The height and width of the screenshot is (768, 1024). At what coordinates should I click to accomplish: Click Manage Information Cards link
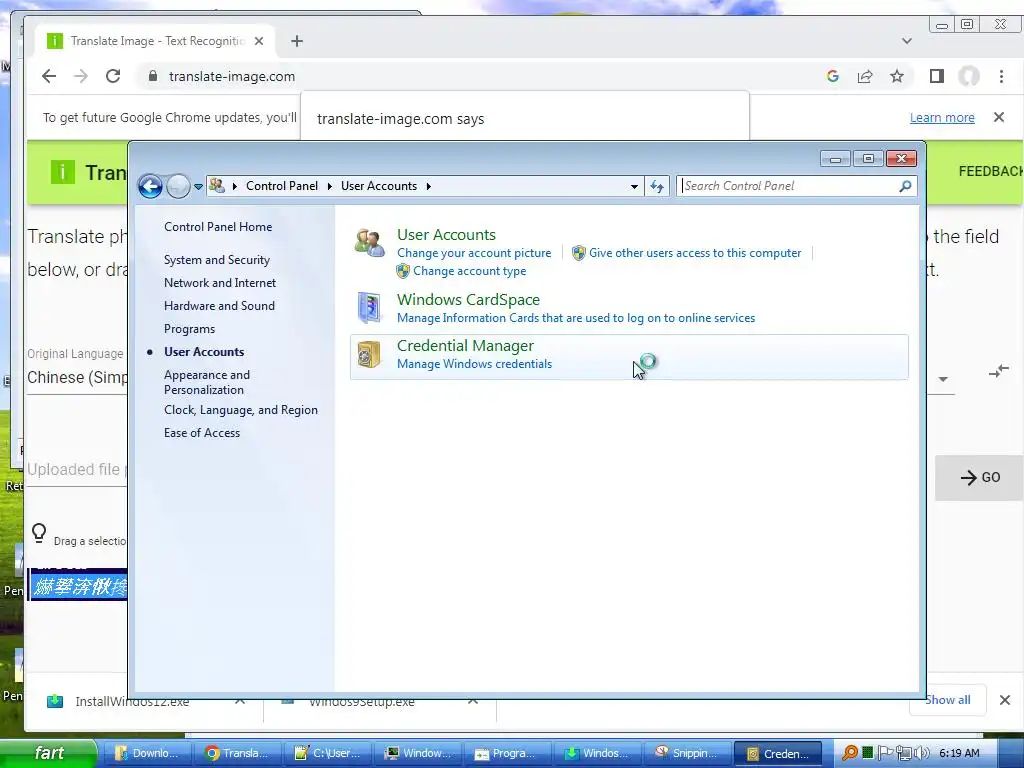point(576,318)
